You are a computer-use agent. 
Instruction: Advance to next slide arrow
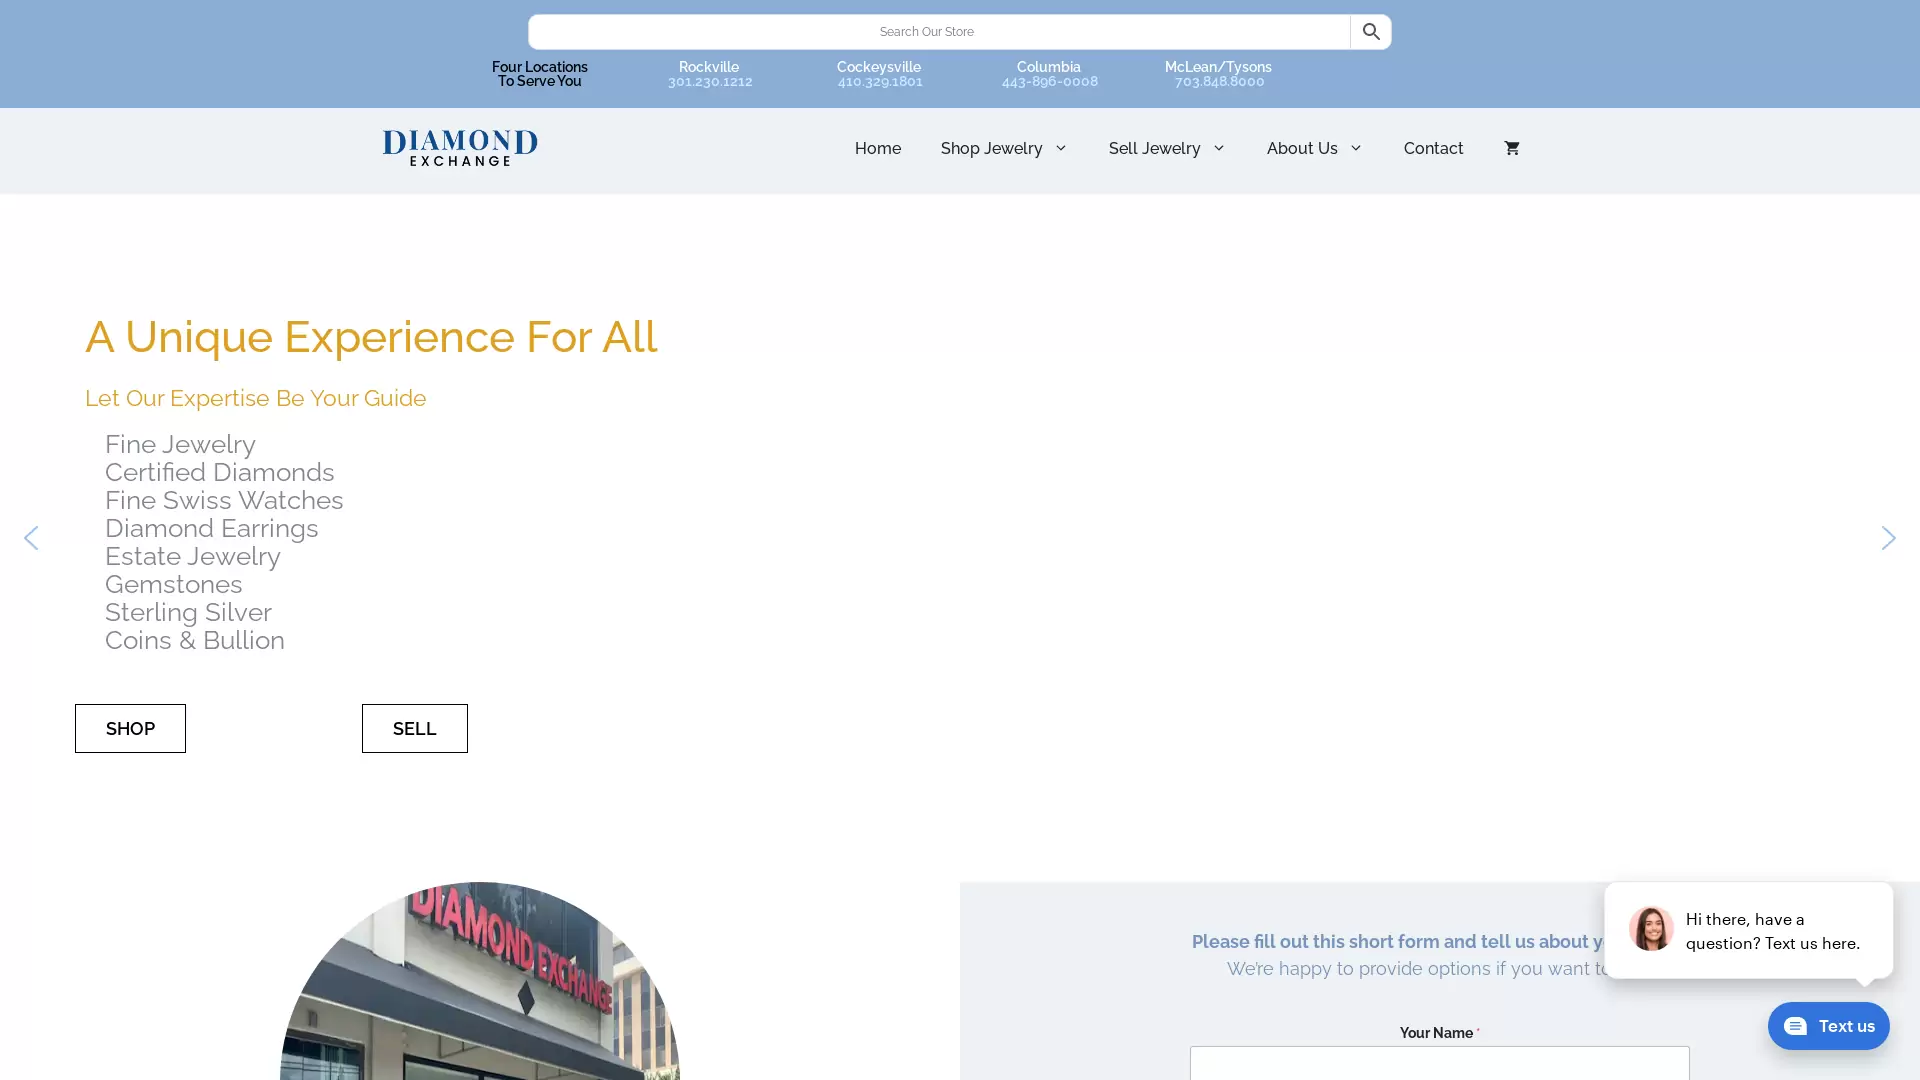(x=1887, y=538)
